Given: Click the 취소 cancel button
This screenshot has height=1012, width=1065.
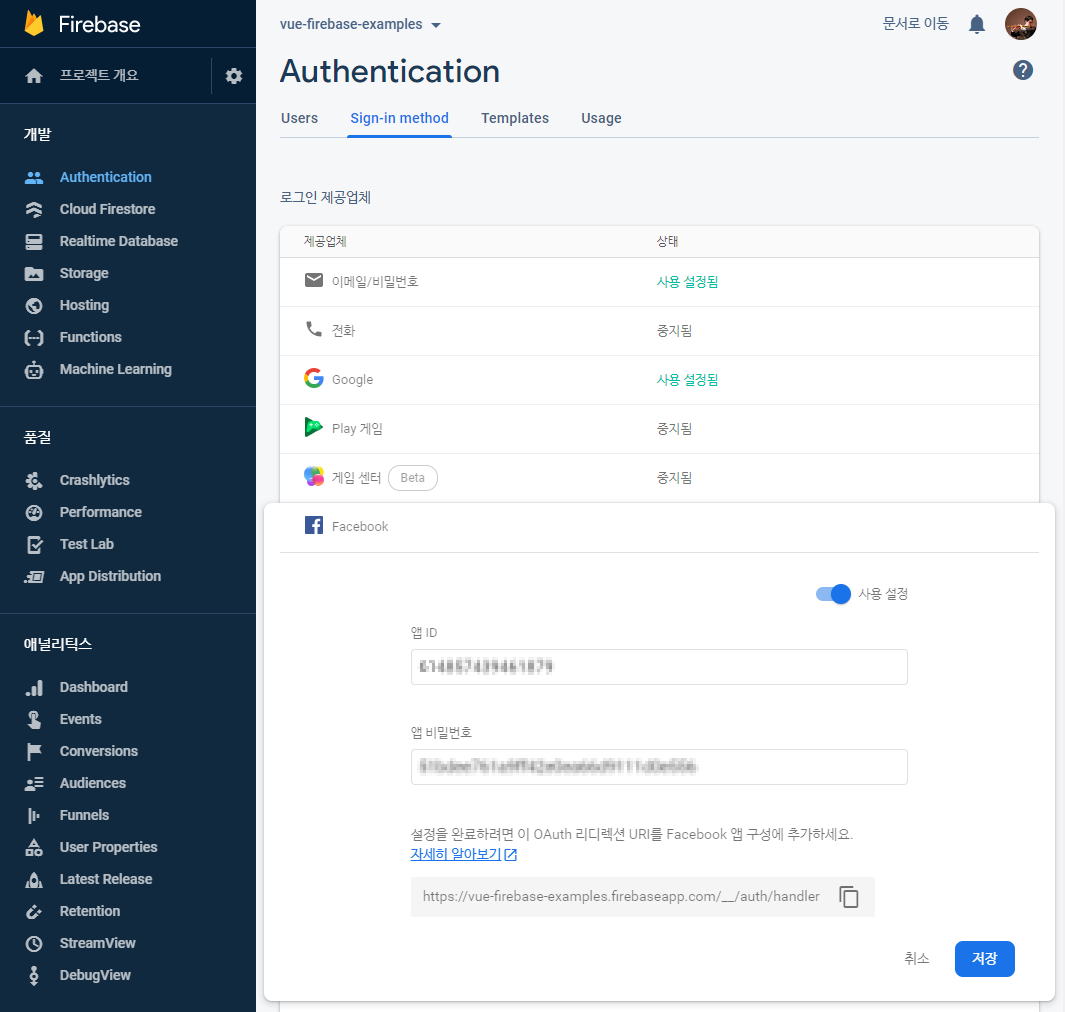Looking at the screenshot, I should (916, 958).
